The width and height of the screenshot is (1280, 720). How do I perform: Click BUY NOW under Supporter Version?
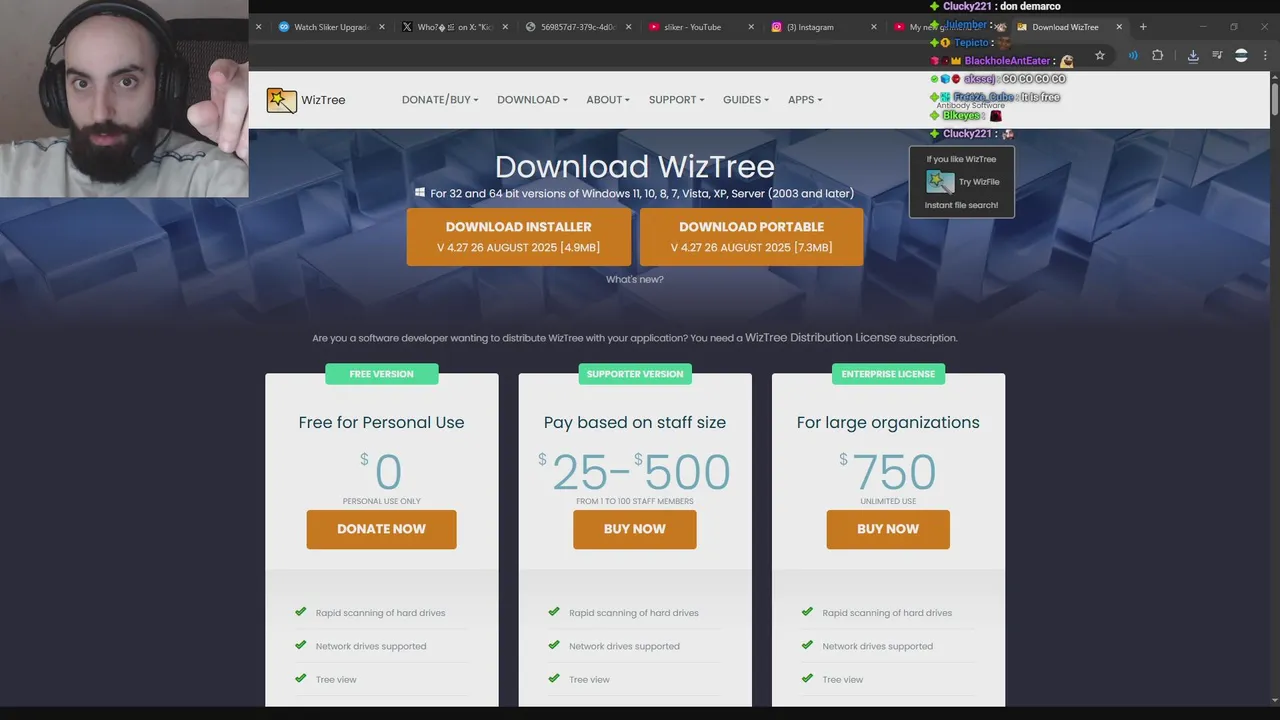click(x=634, y=529)
